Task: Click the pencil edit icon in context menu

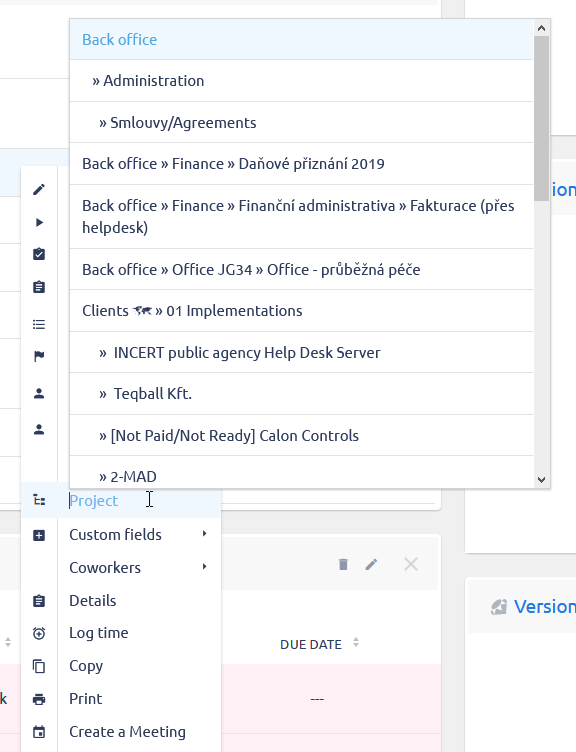Action: click(39, 189)
